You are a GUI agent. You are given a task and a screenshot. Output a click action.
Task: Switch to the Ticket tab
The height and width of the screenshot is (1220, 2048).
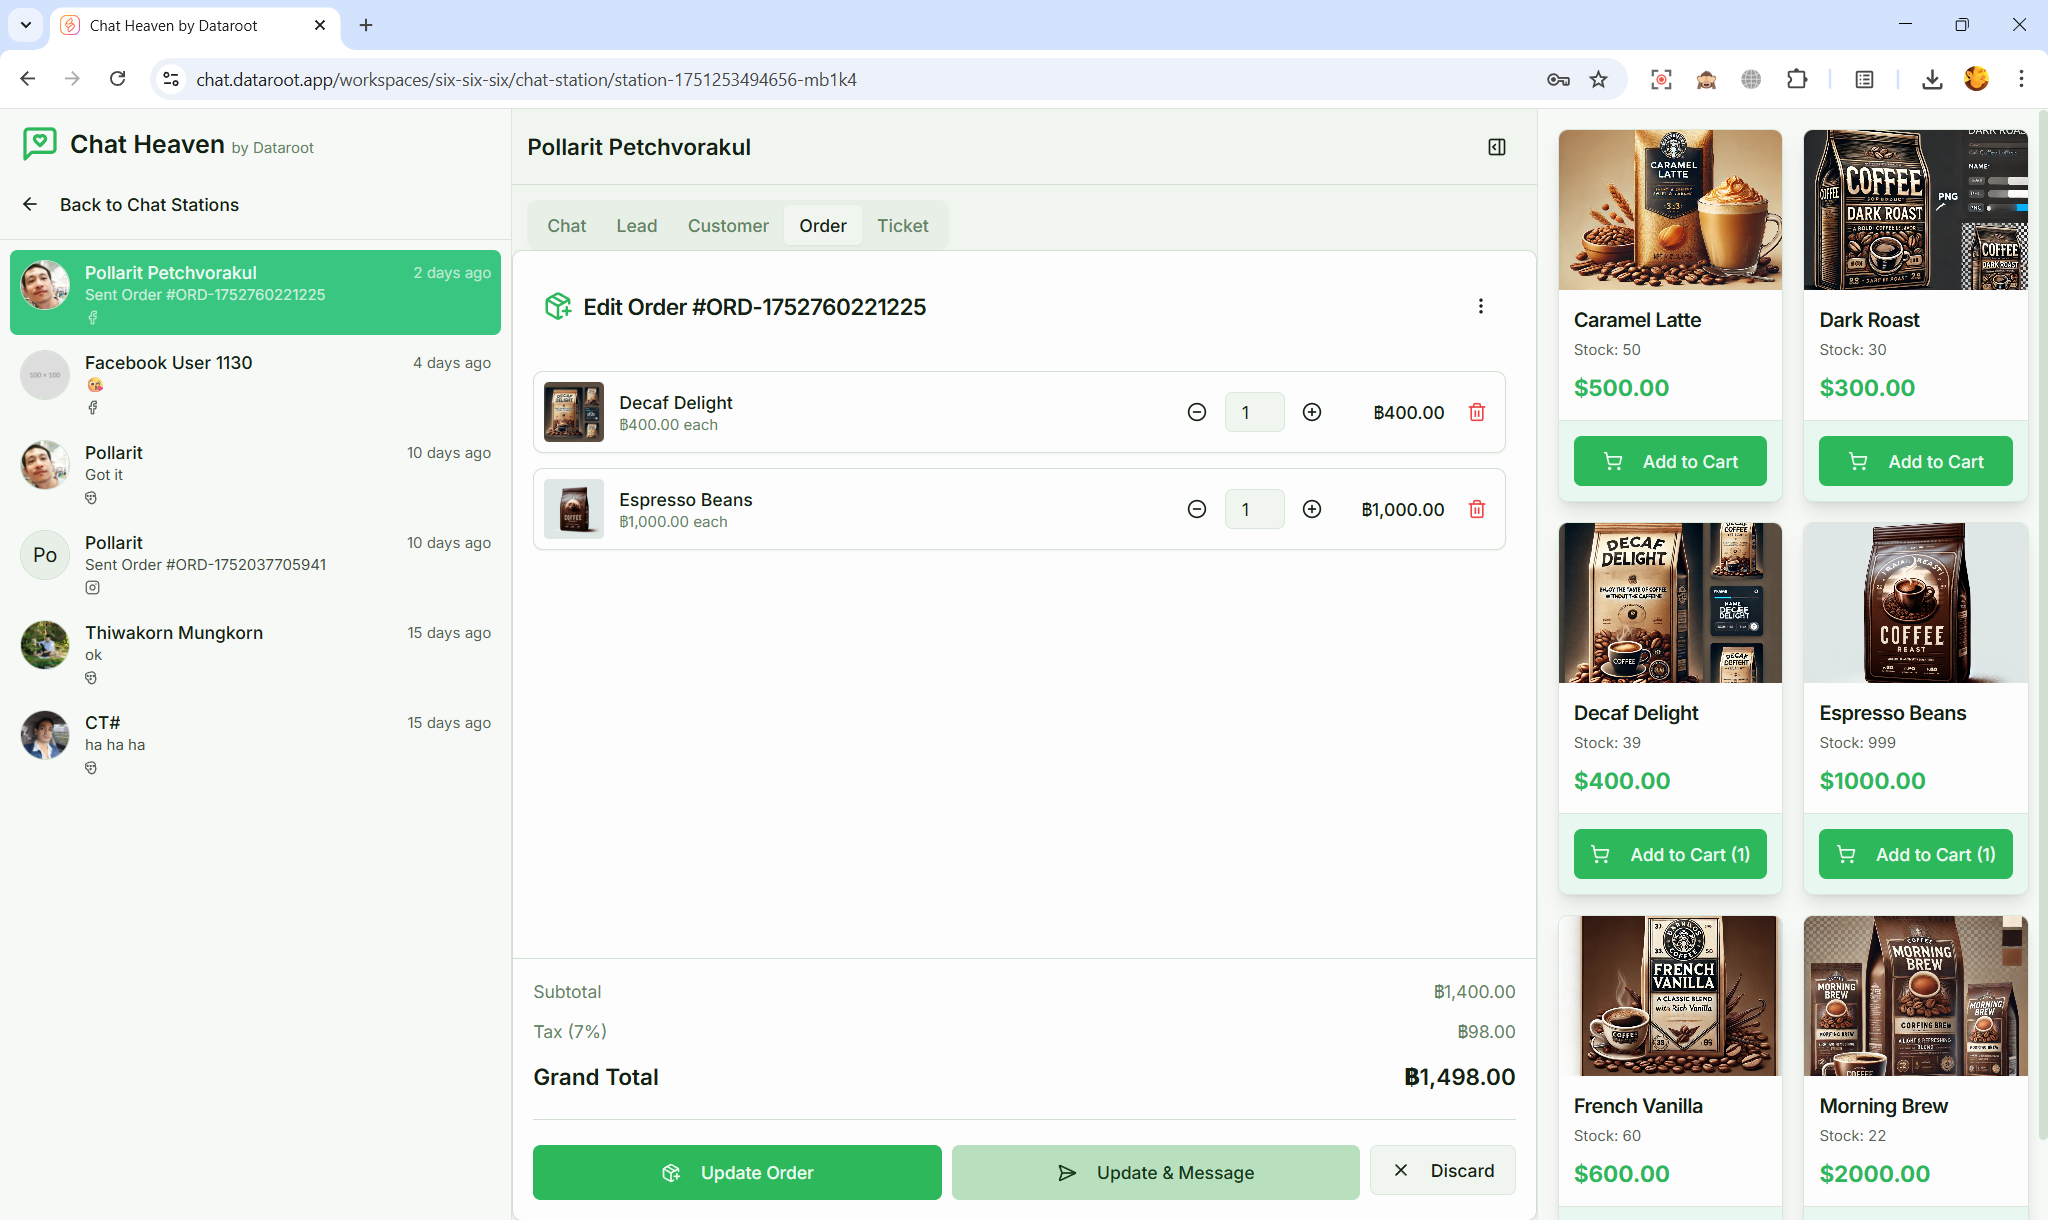click(x=903, y=225)
